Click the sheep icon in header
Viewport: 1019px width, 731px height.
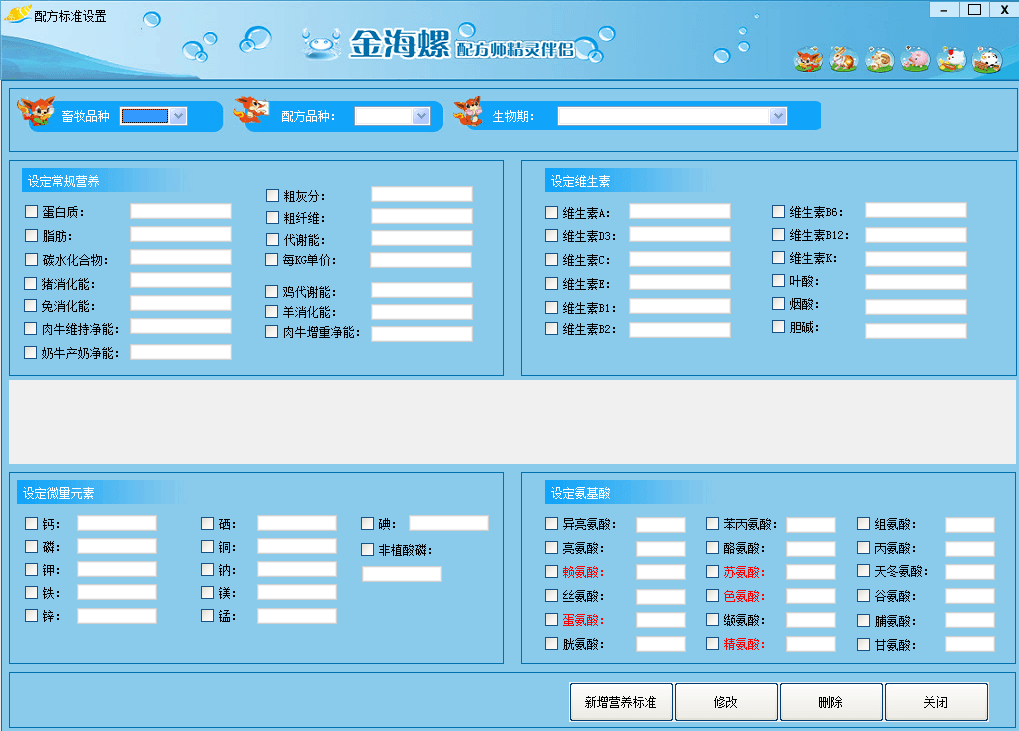880,60
